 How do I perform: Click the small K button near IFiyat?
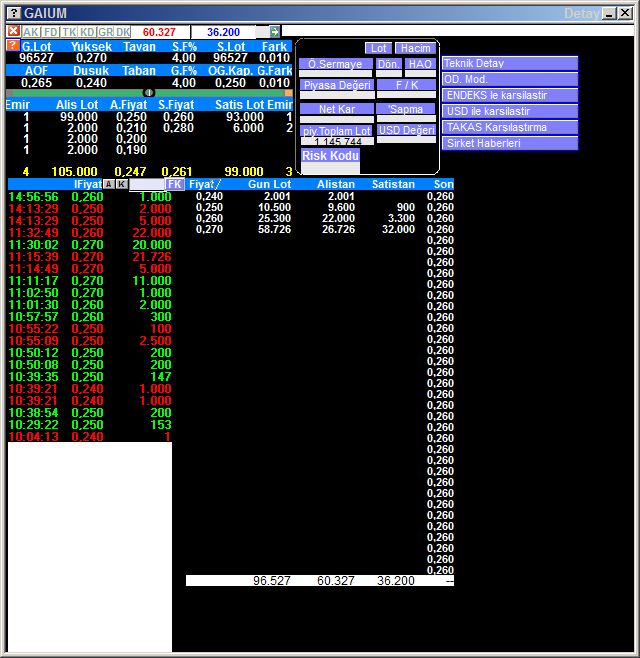pyautogui.click(x=121, y=184)
